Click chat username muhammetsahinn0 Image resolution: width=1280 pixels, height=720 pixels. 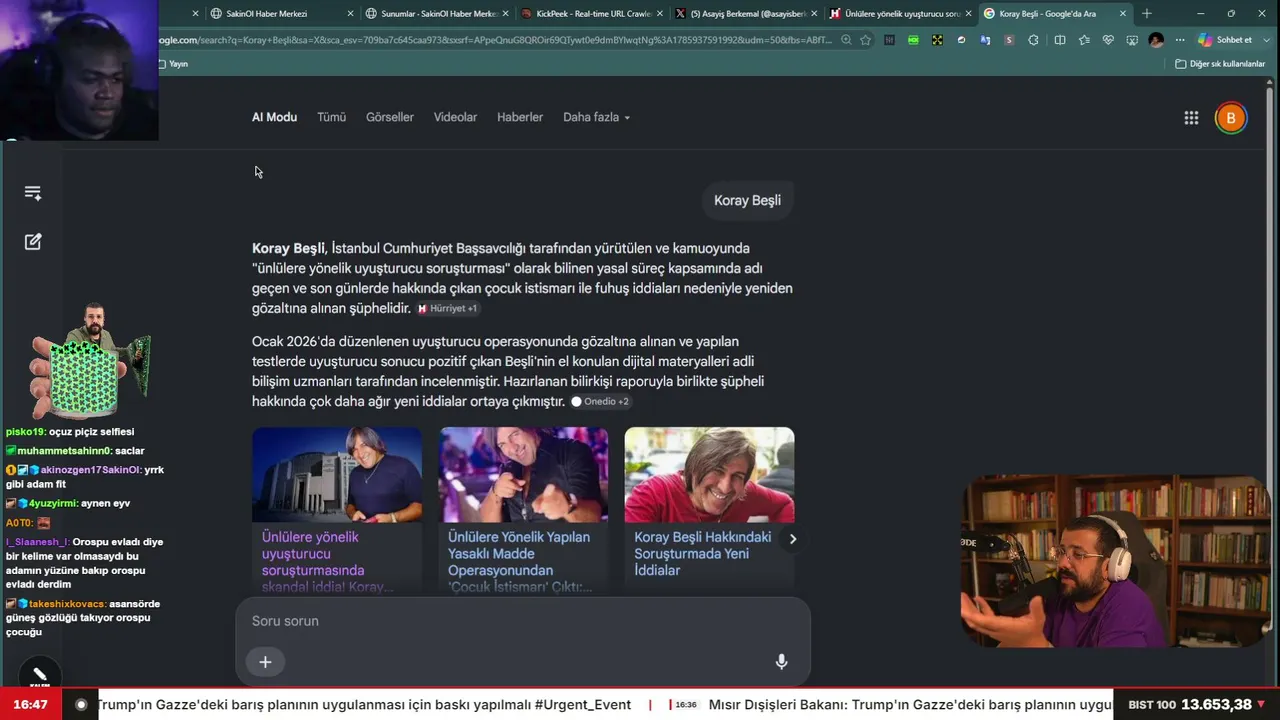pos(64,451)
